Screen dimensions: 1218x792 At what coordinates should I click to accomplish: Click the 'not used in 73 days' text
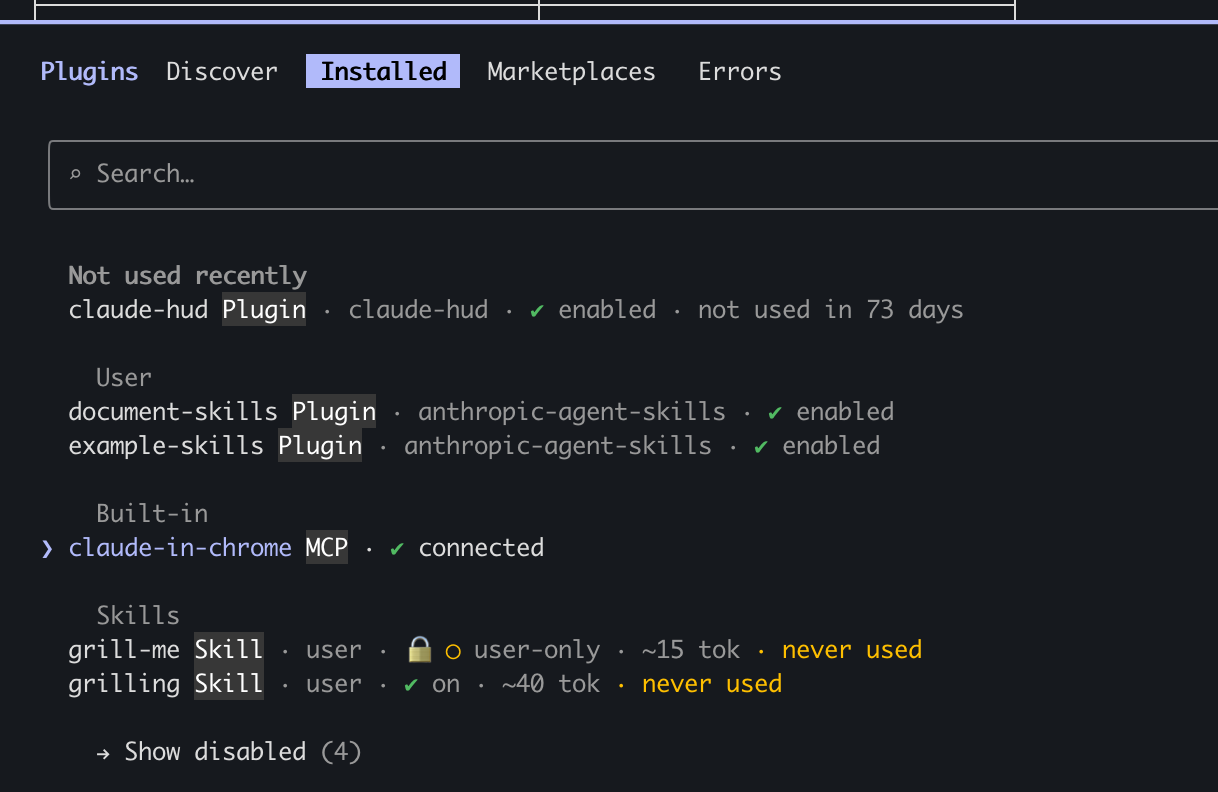tap(830, 310)
